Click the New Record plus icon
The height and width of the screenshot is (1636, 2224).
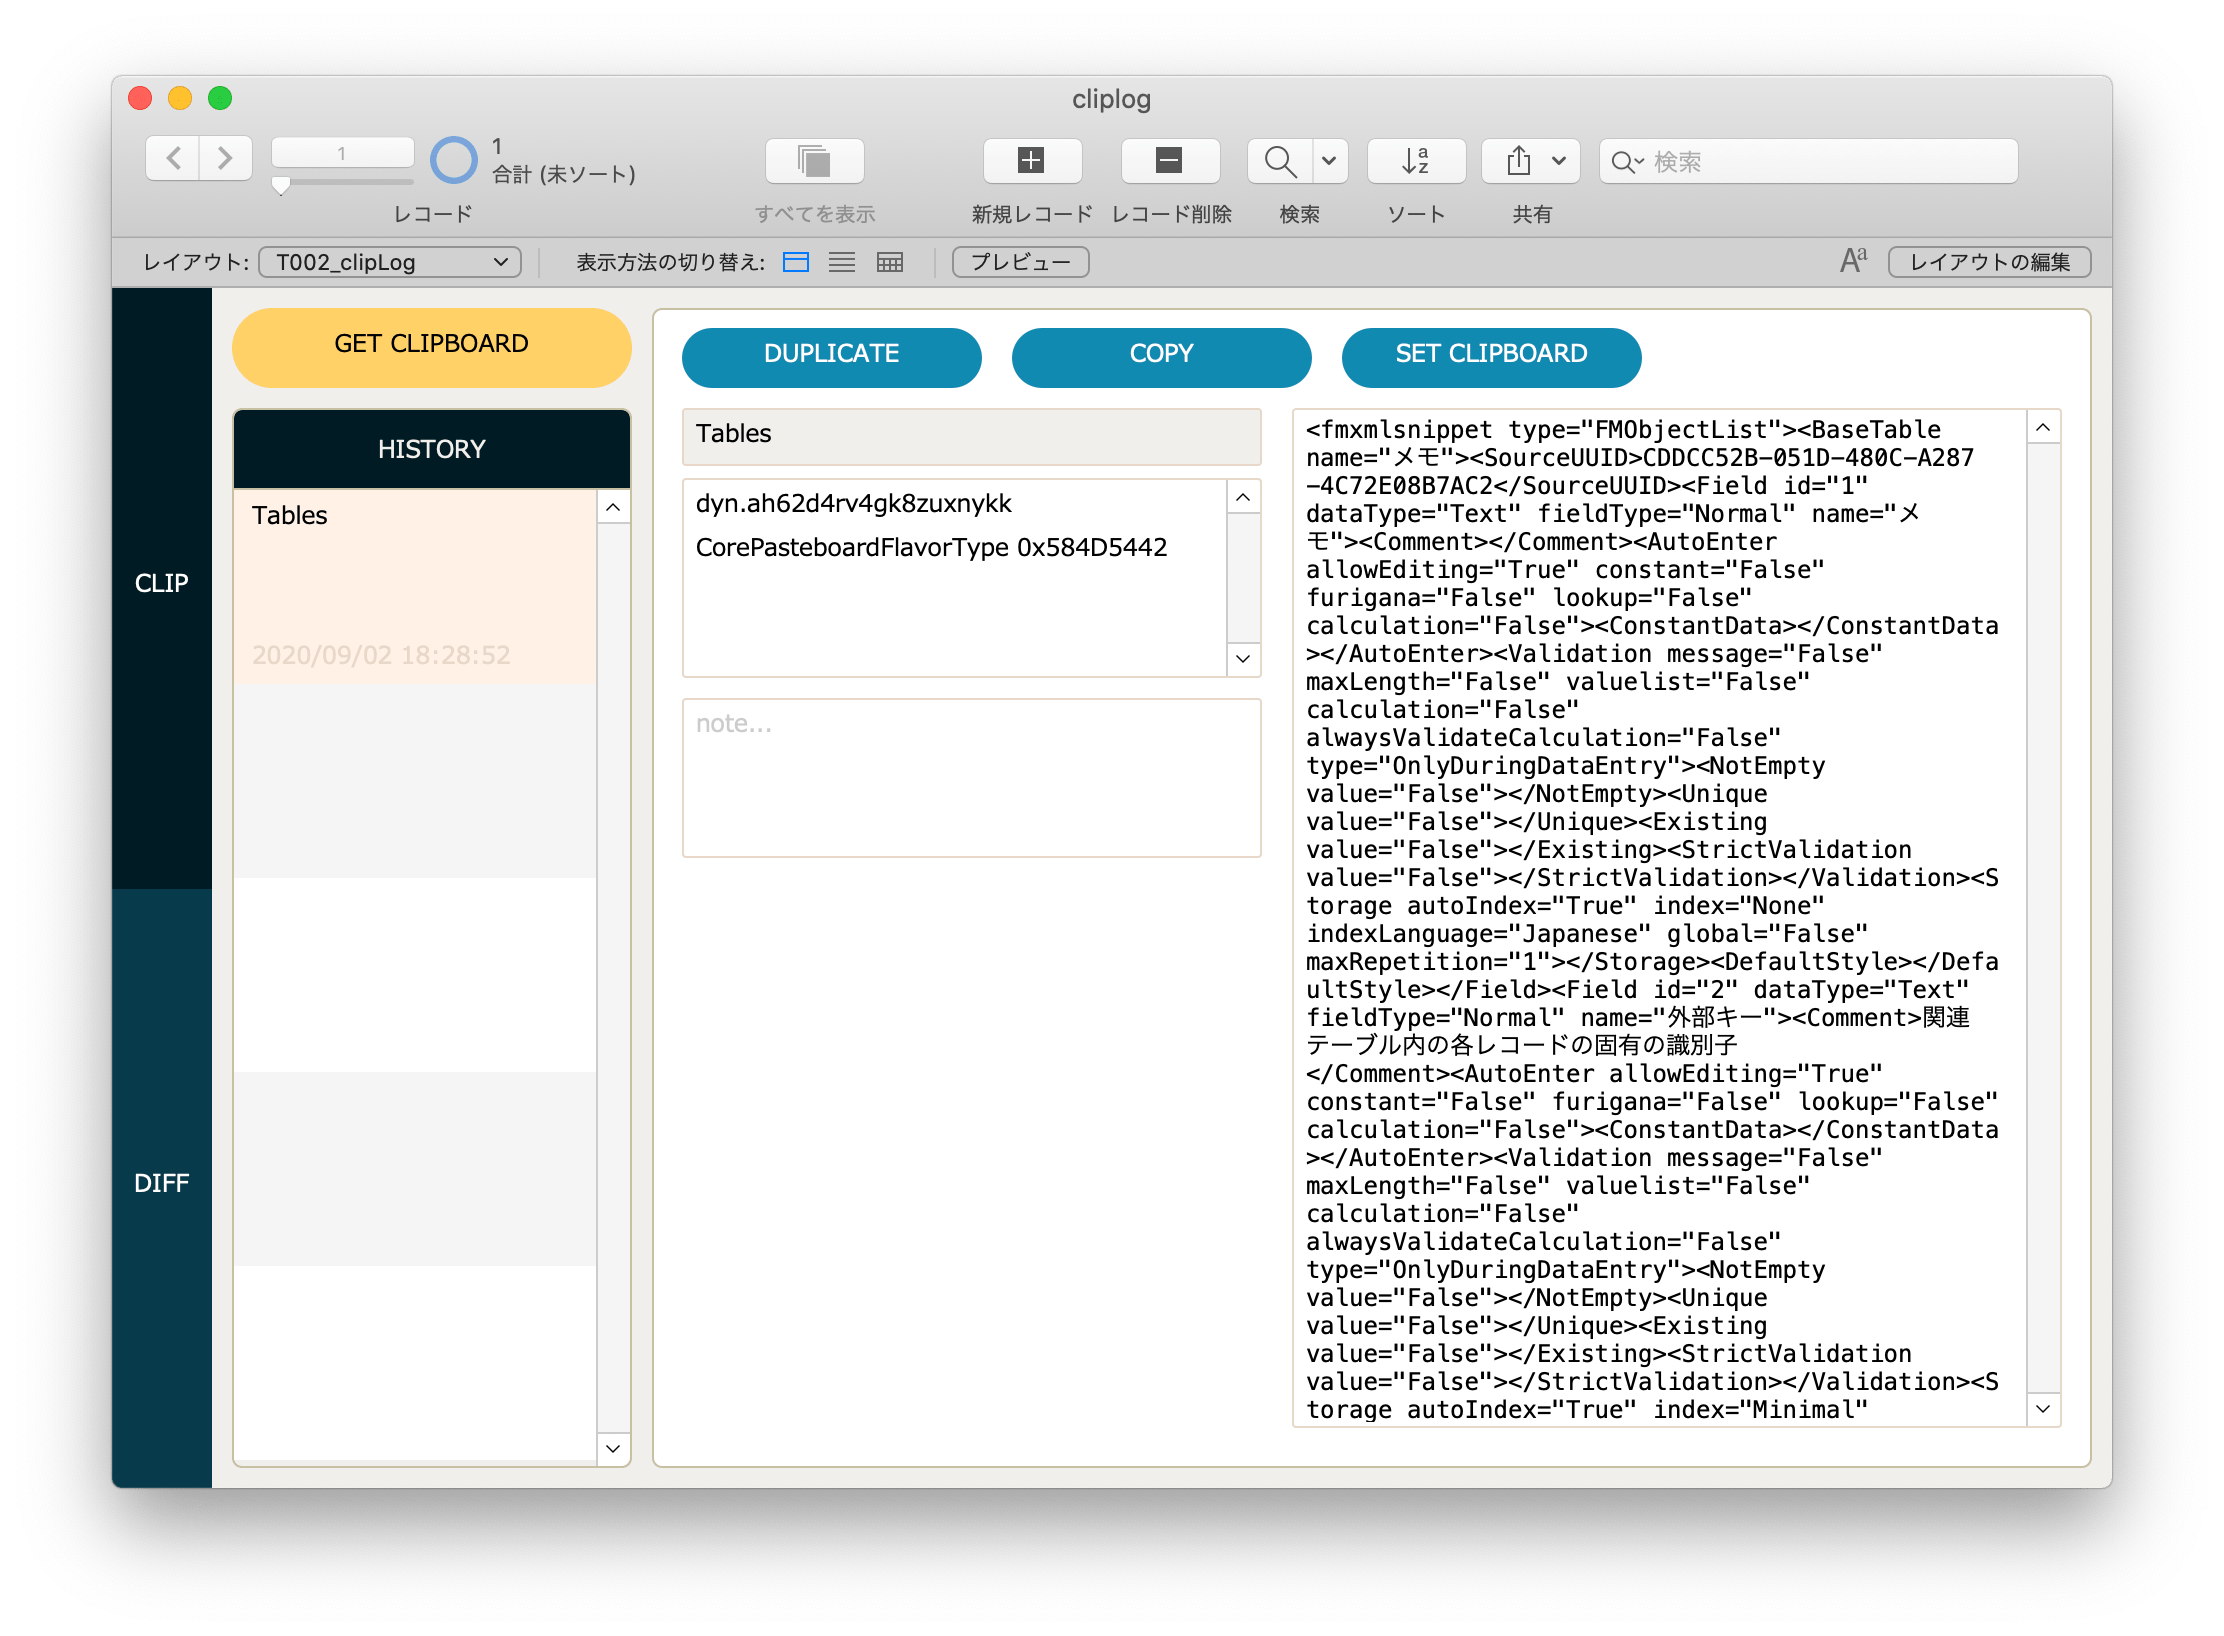pos(1031,161)
